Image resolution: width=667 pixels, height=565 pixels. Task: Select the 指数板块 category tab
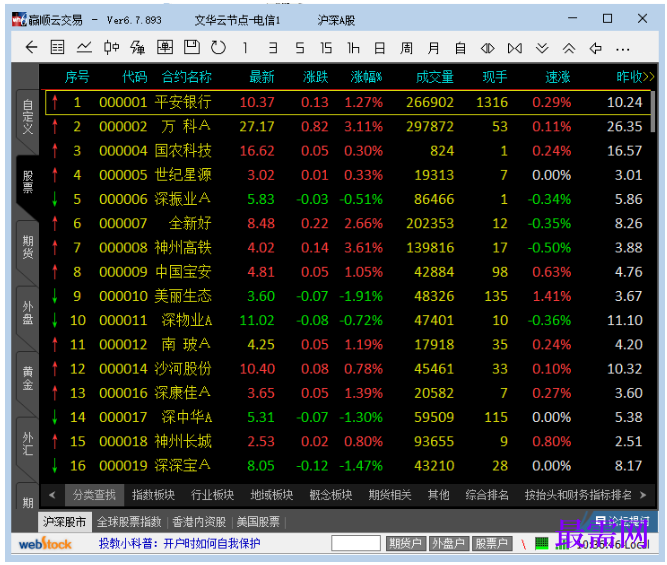click(x=153, y=495)
